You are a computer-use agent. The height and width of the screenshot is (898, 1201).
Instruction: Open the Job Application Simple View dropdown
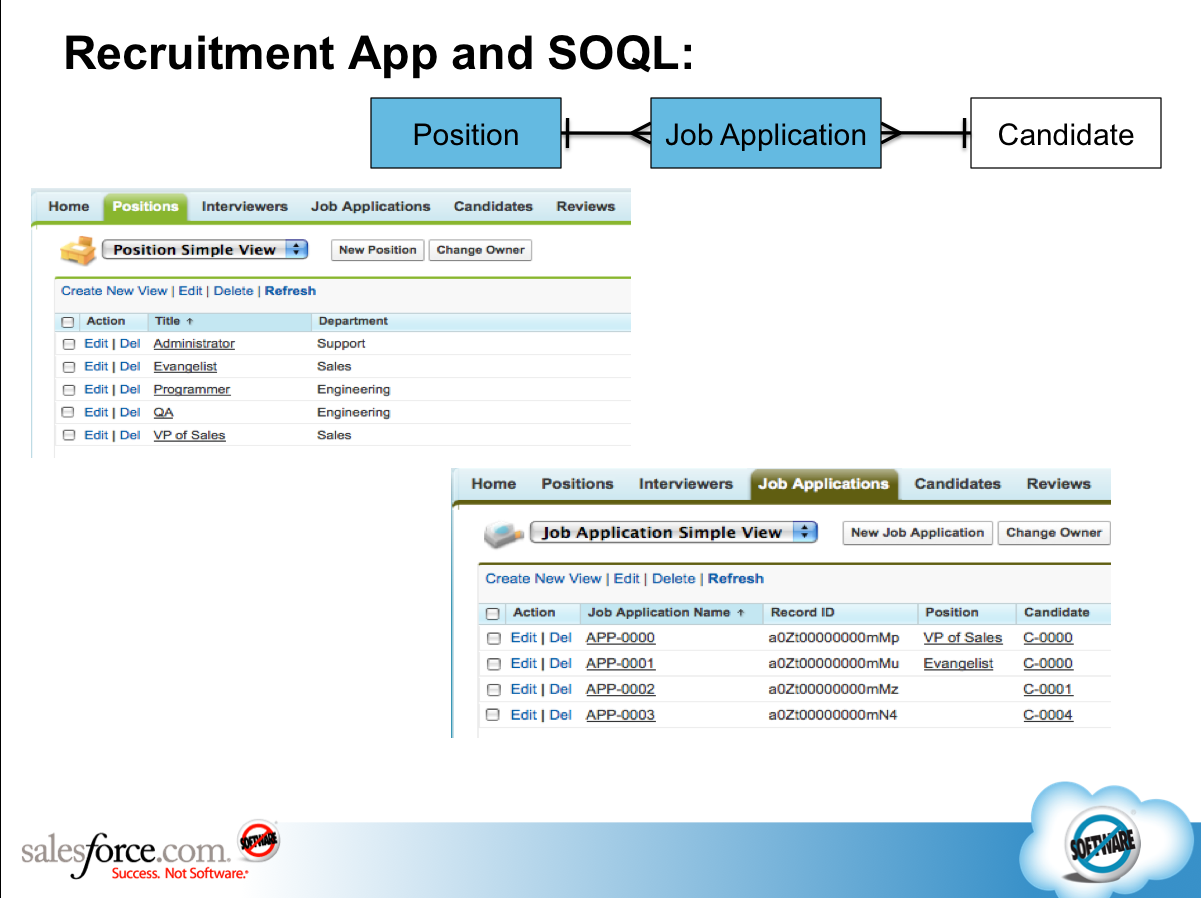click(805, 532)
